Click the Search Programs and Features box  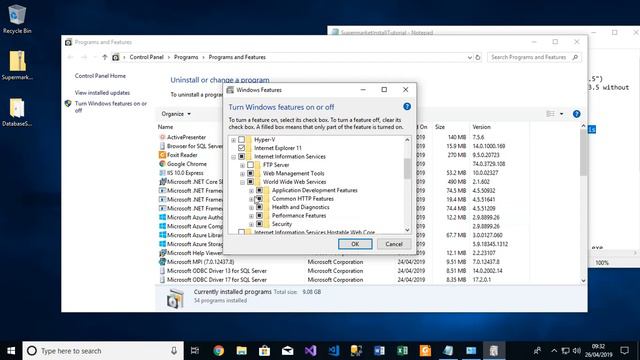coord(534,58)
